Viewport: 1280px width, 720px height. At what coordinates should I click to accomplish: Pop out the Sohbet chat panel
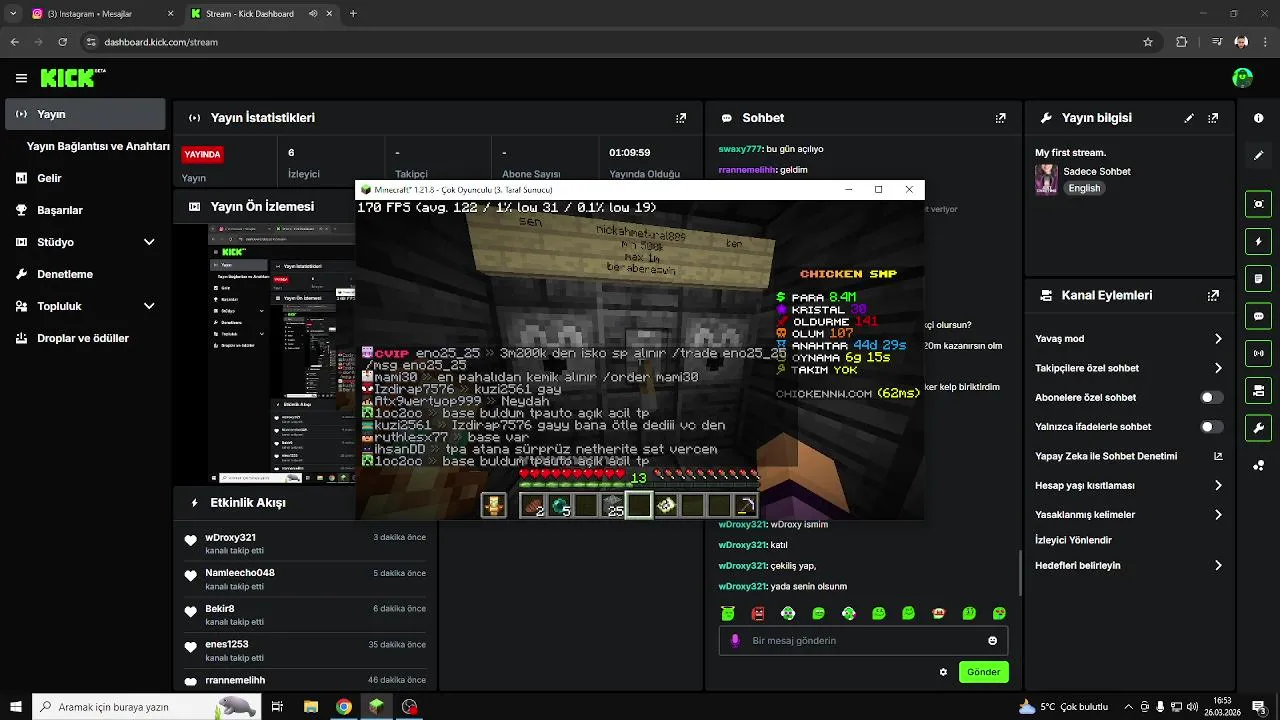click(1000, 118)
